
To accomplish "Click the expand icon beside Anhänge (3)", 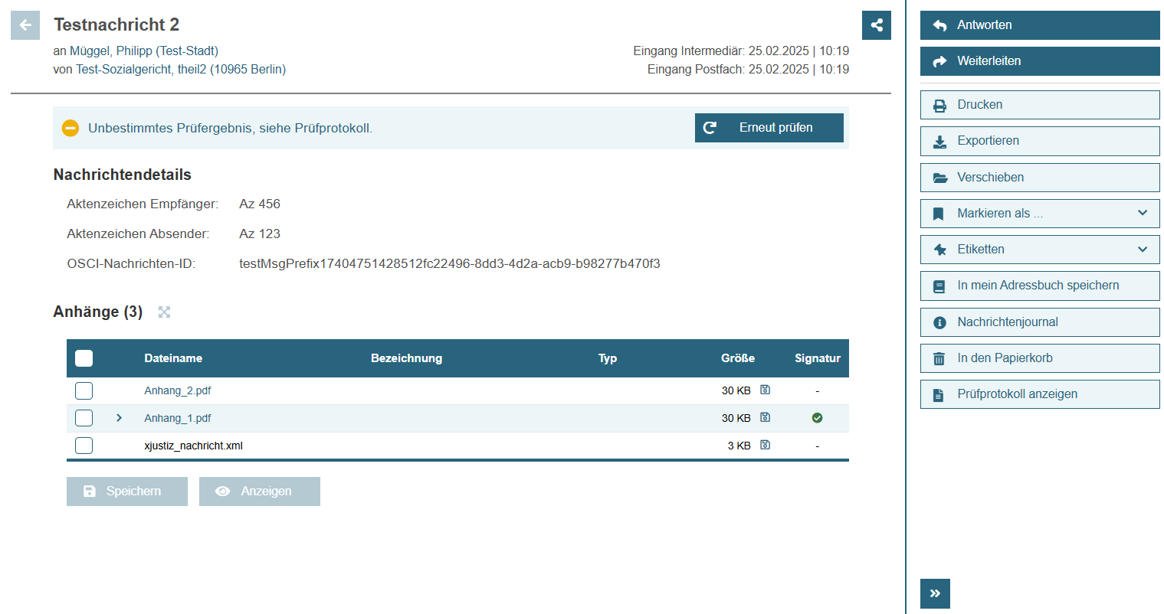I will (164, 312).
